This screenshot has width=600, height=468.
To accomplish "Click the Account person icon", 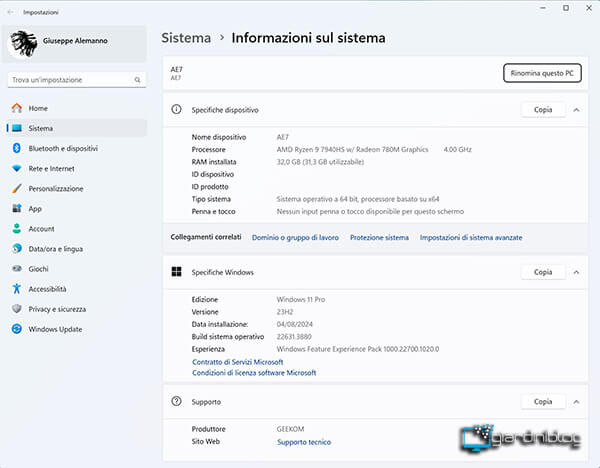I will [x=16, y=228].
